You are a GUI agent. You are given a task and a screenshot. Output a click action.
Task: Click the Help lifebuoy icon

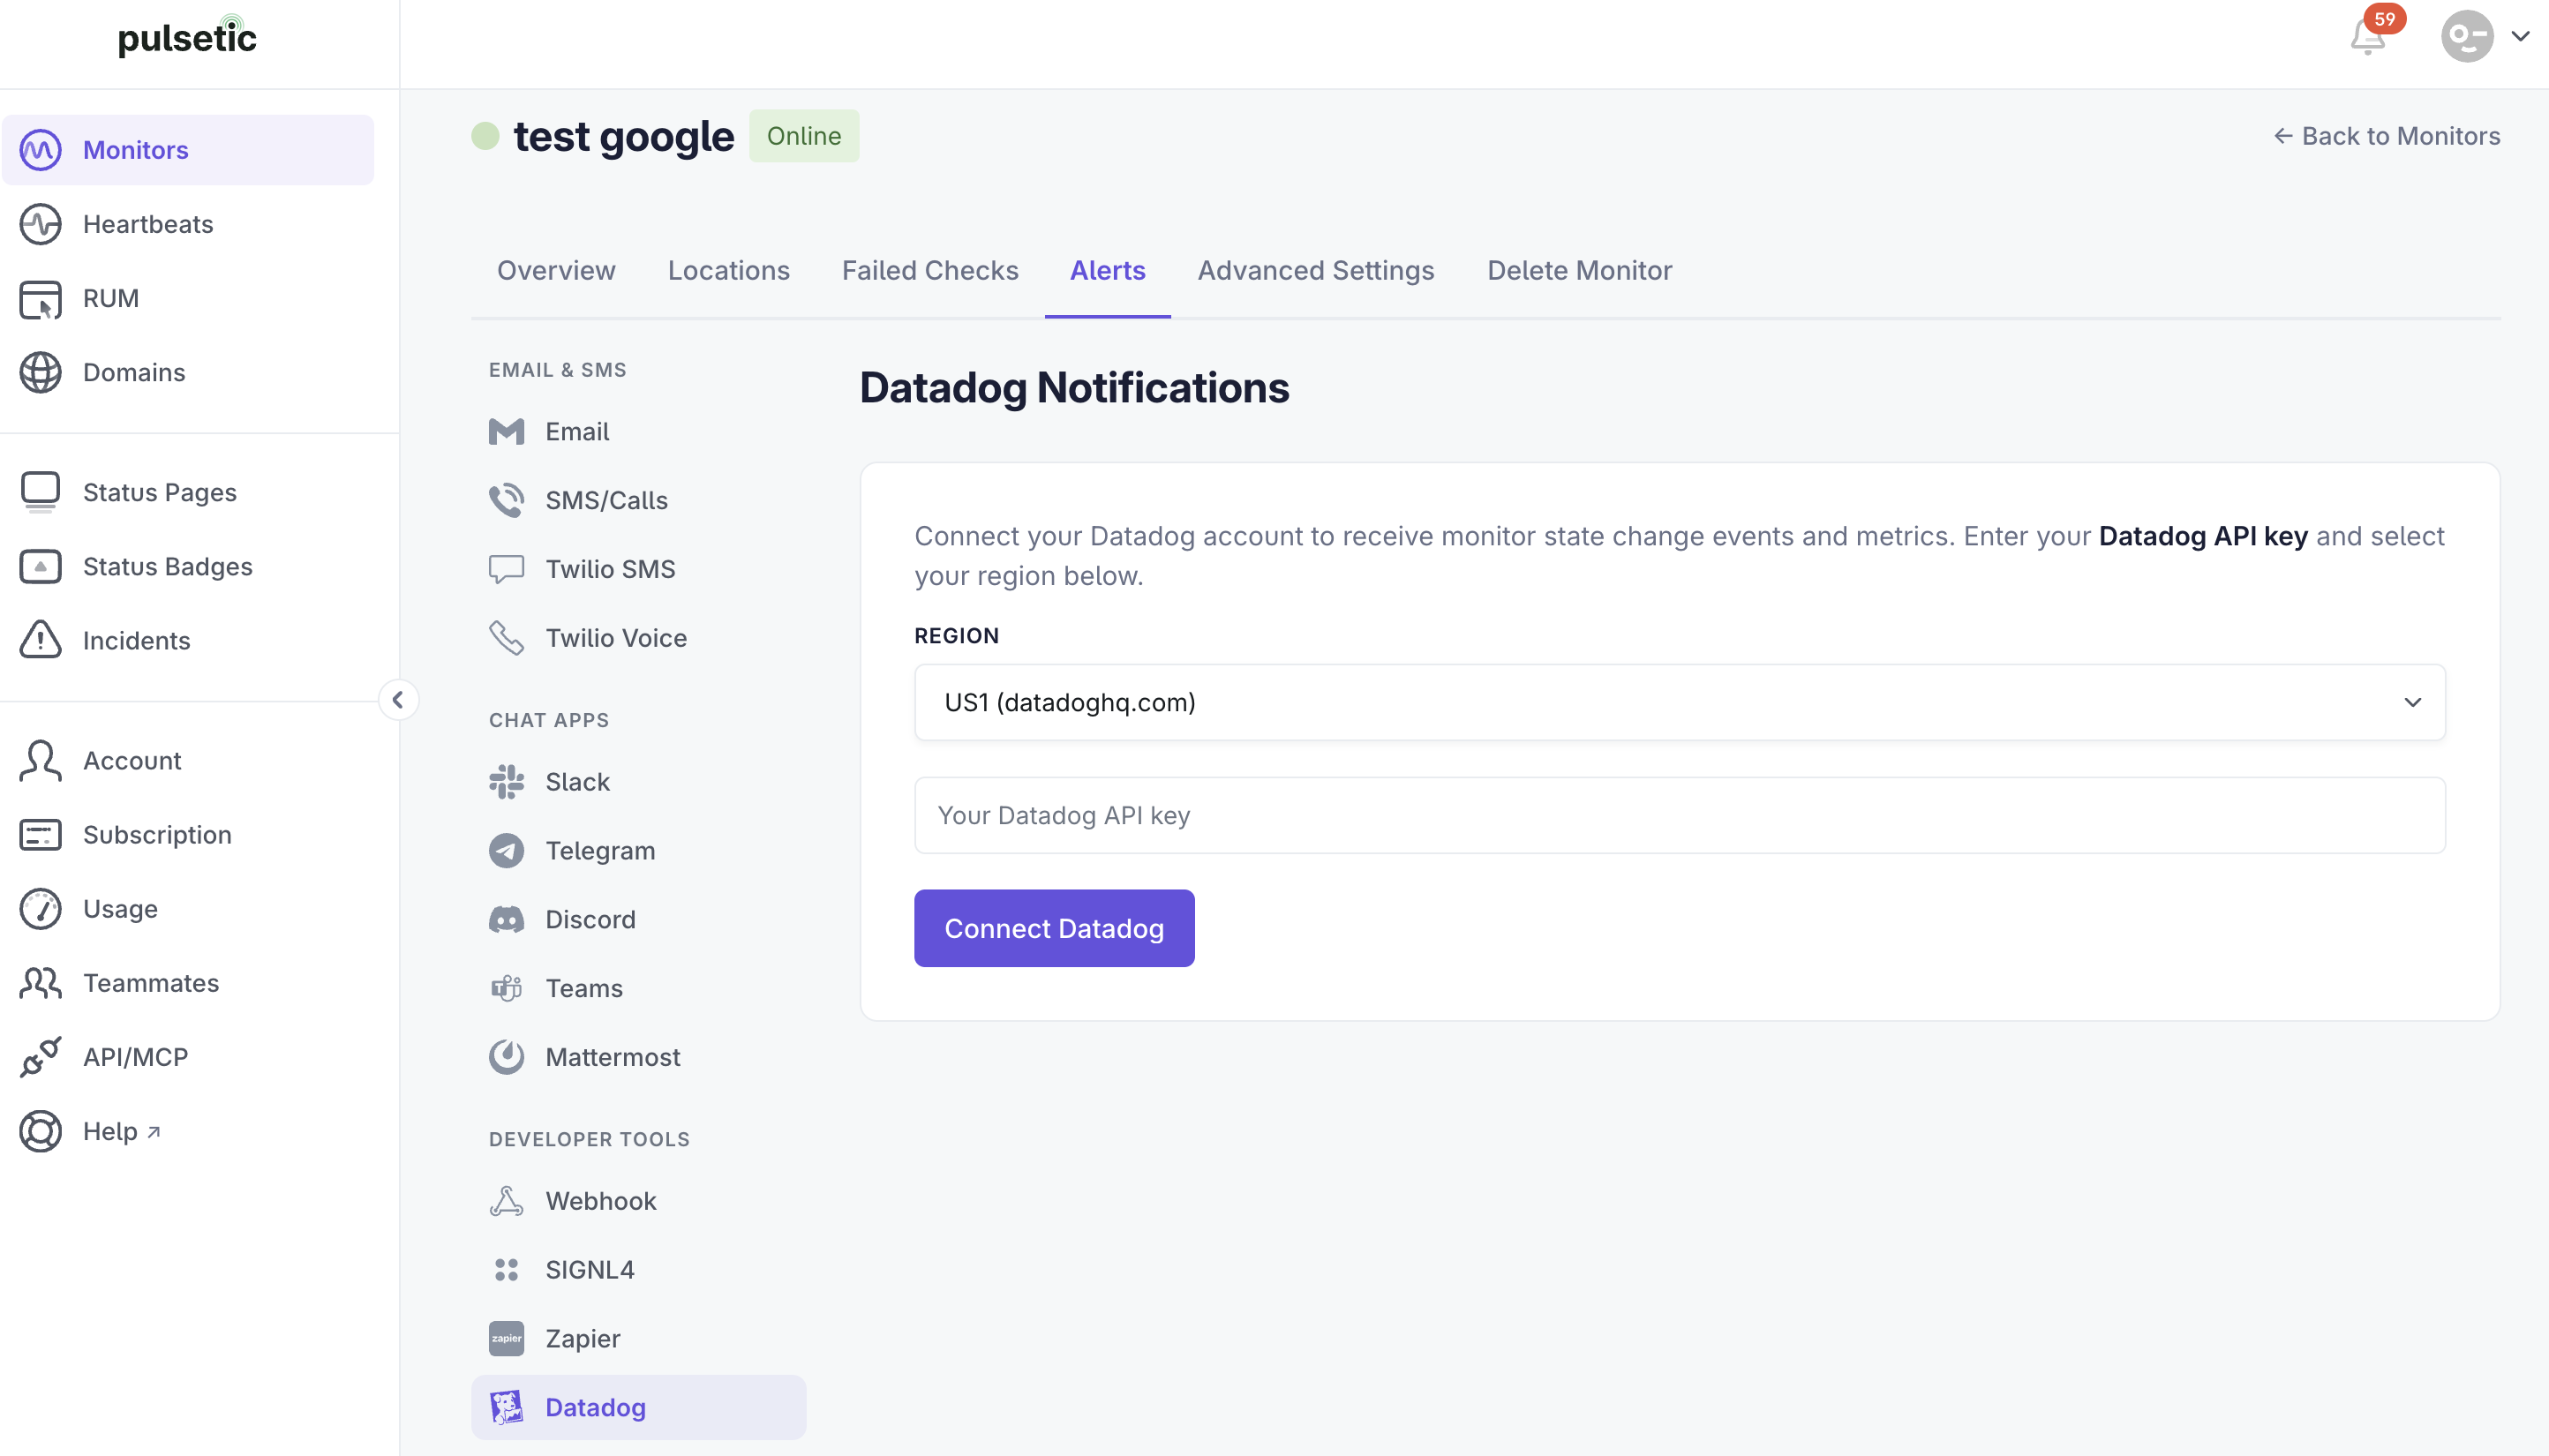pyautogui.click(x=41, y=1130)
